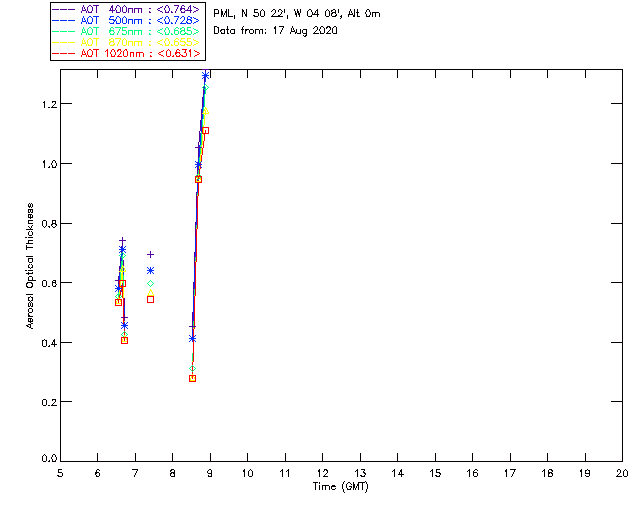Click the blue dashed line sample in legend
640x512 pixels.
click(64, 20)
